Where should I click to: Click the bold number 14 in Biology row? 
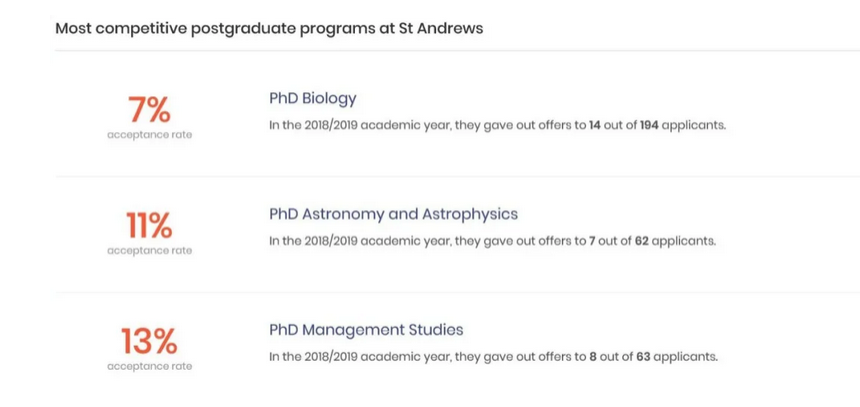(x=595, y=125)
